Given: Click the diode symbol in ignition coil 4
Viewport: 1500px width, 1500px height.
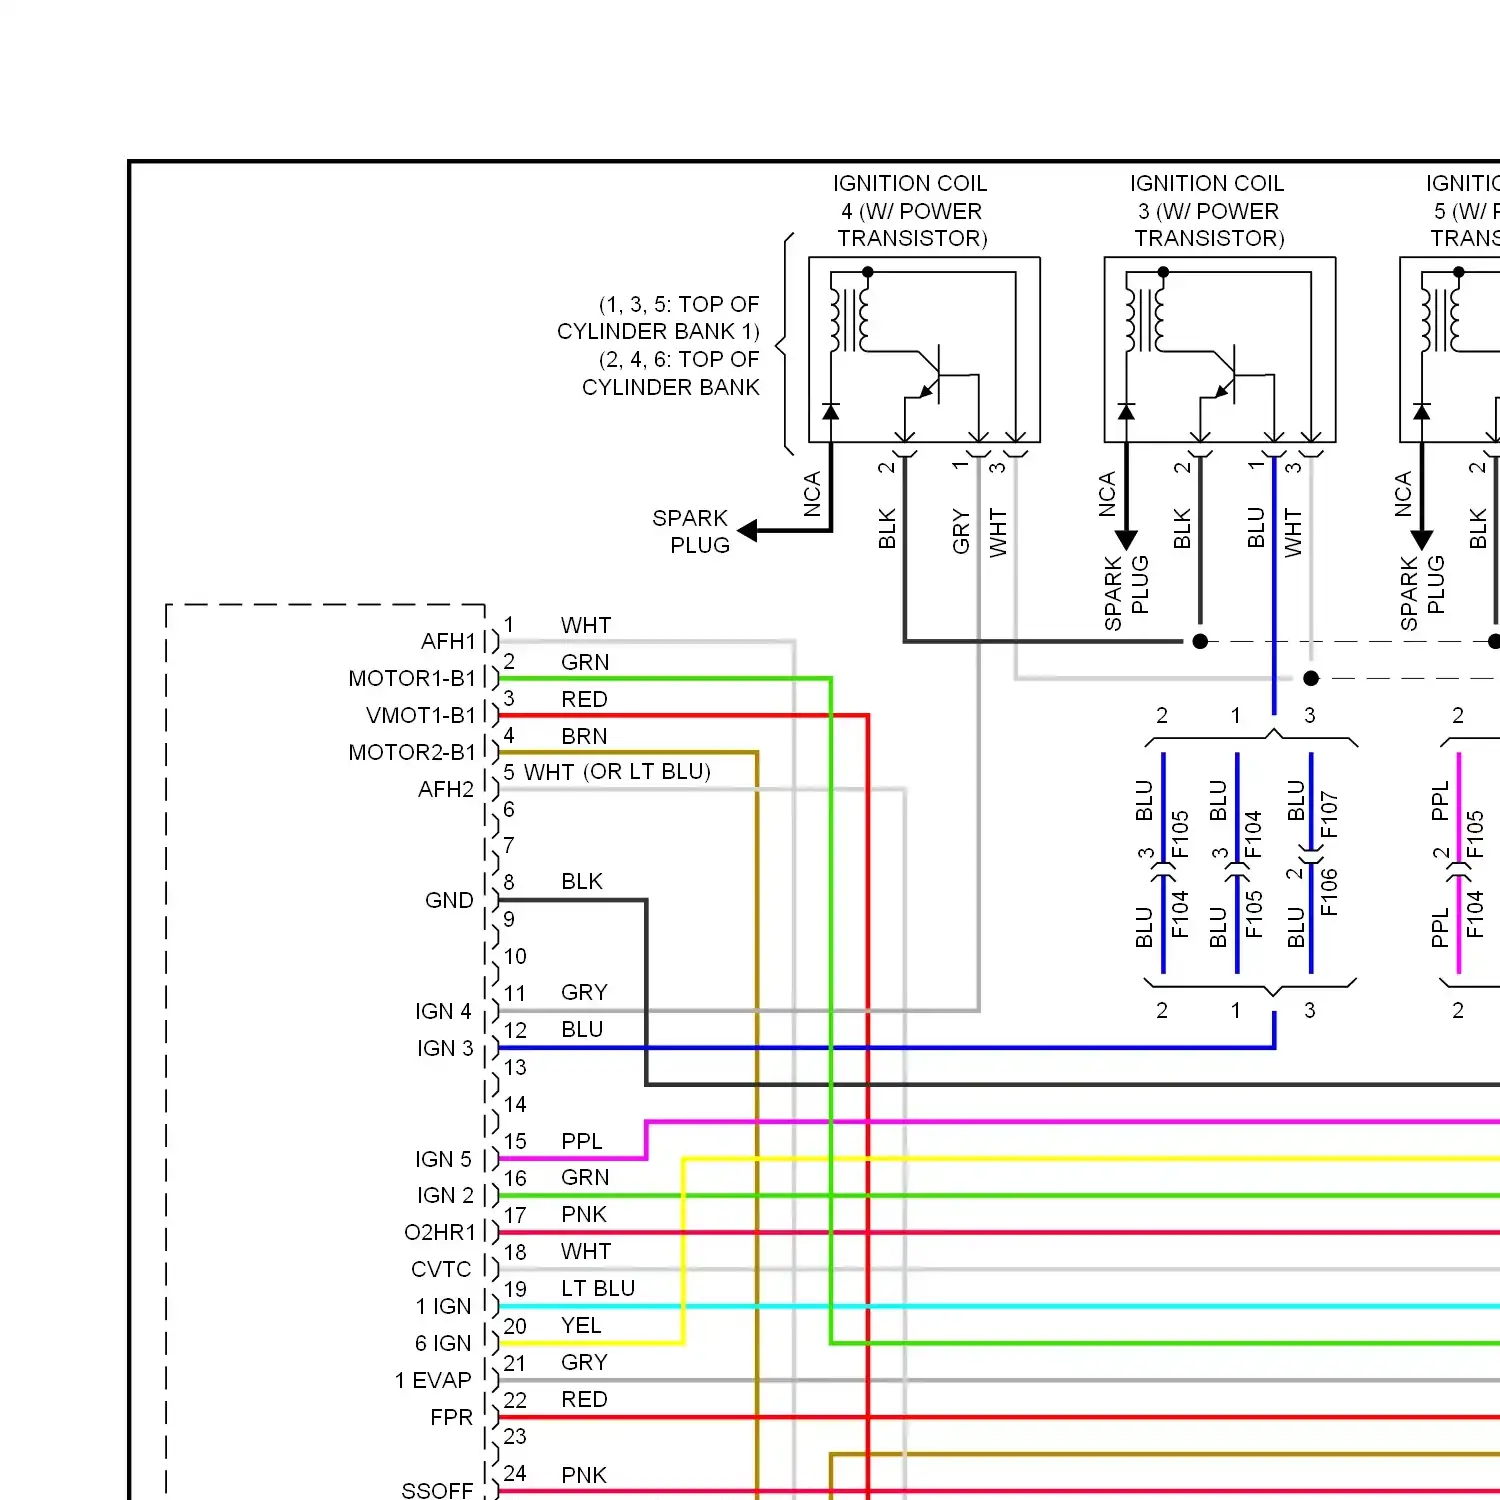Looking at the screenshot, I should point(830,411).
